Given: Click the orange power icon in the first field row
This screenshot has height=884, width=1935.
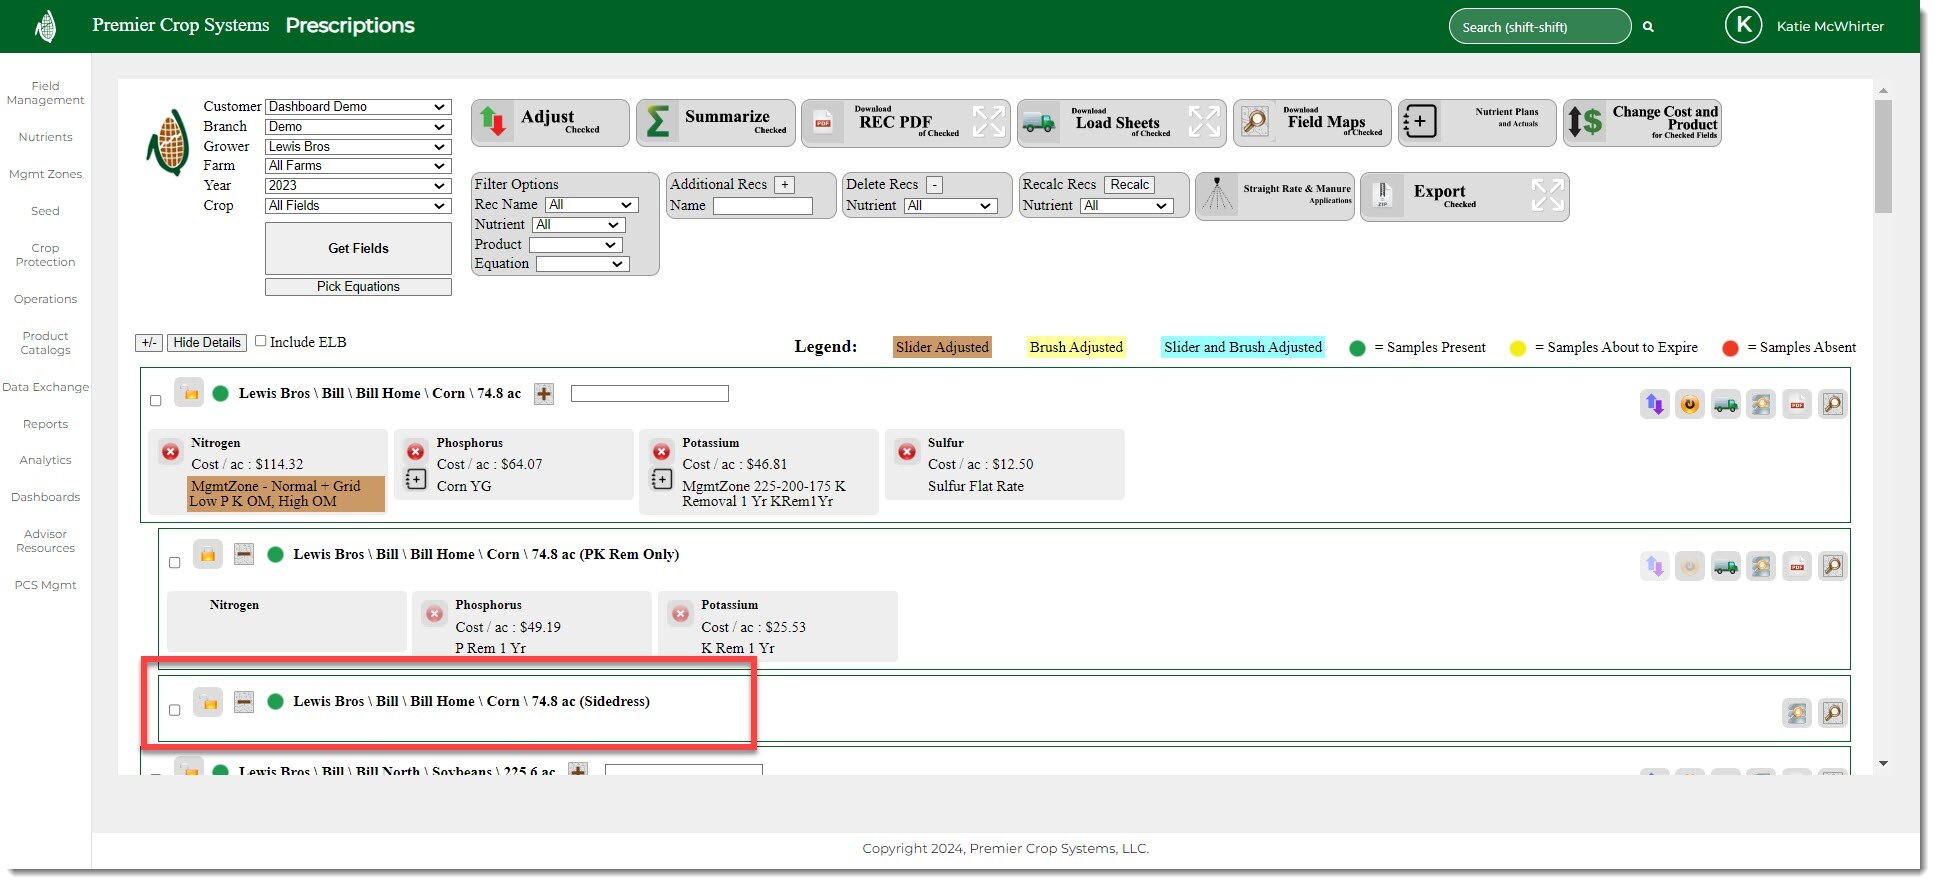Looking at the screenshot, I should (1690, 405).
